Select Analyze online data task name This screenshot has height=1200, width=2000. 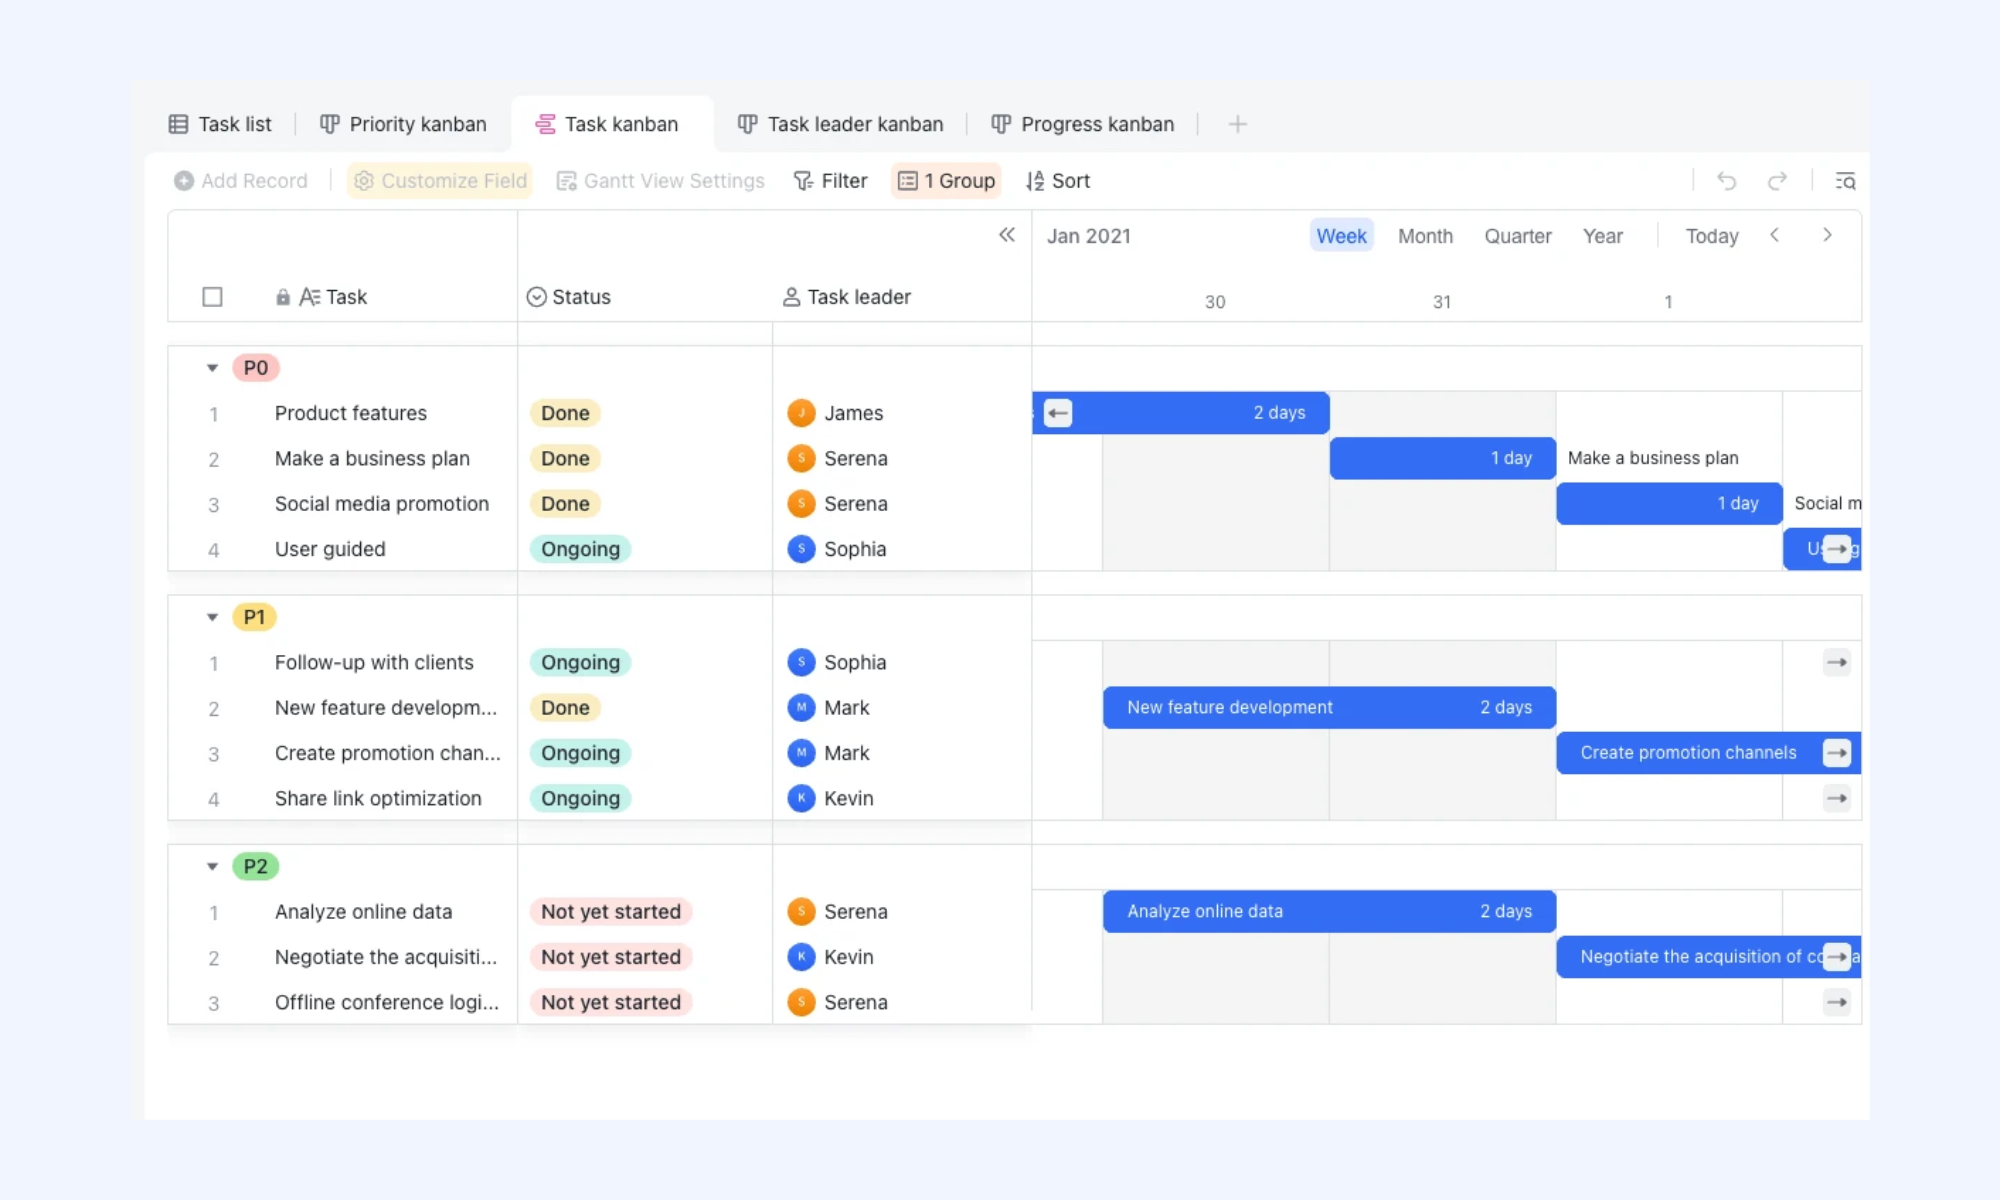[x=363, y=911]
